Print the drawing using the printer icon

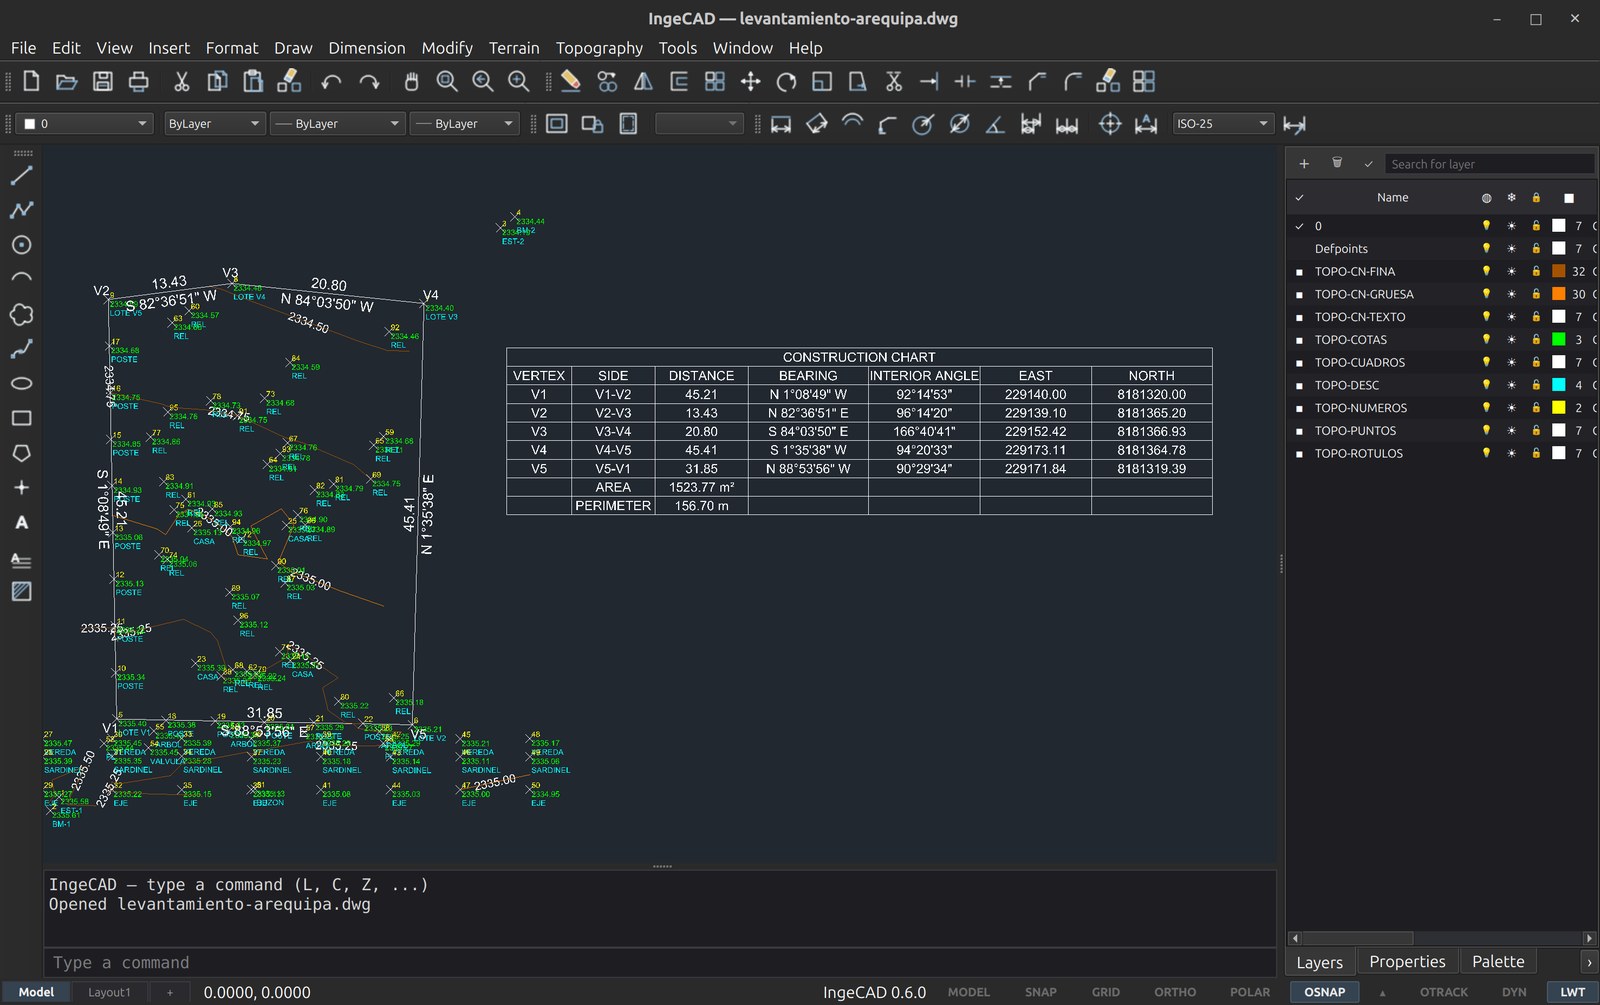pos(138,81)
